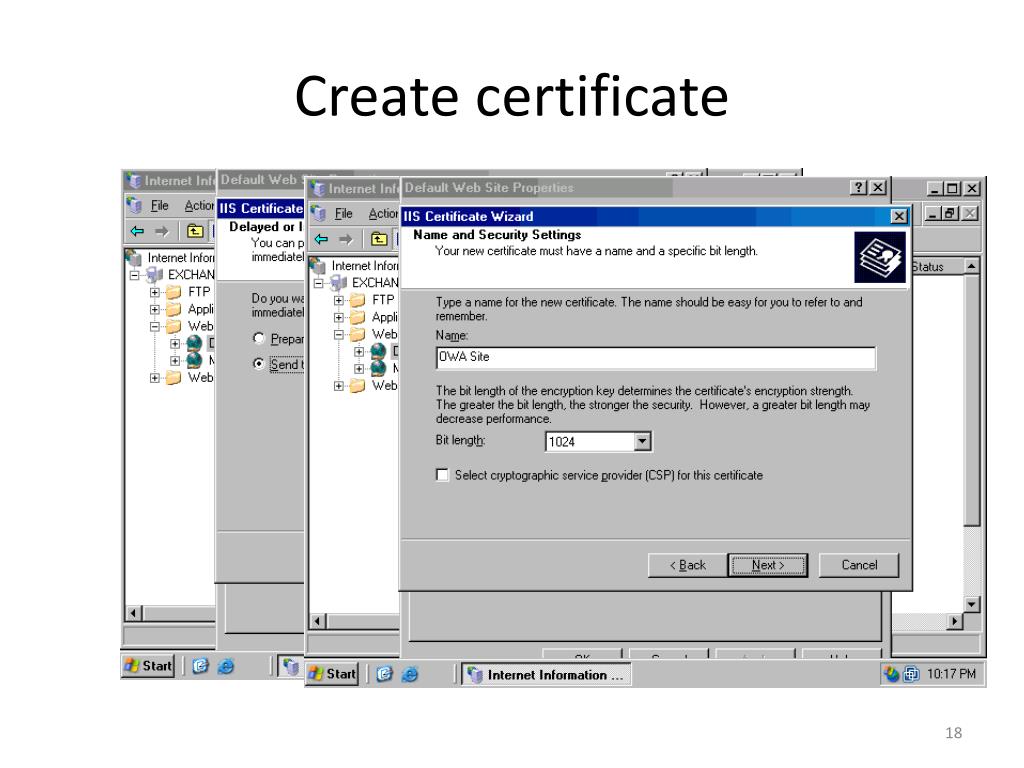1024x768 pixels.
Task: Click show-desktop quick launch icon in rear-left taskbar
Action: (200, 666)
